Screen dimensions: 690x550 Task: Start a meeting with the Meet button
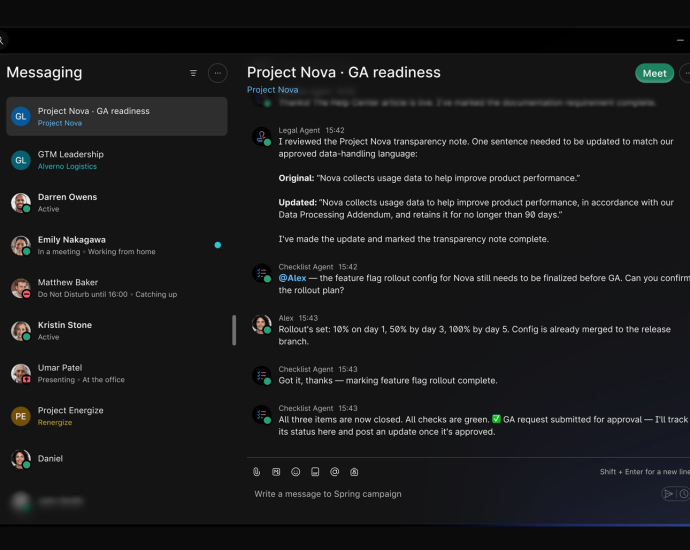(654, 73)
